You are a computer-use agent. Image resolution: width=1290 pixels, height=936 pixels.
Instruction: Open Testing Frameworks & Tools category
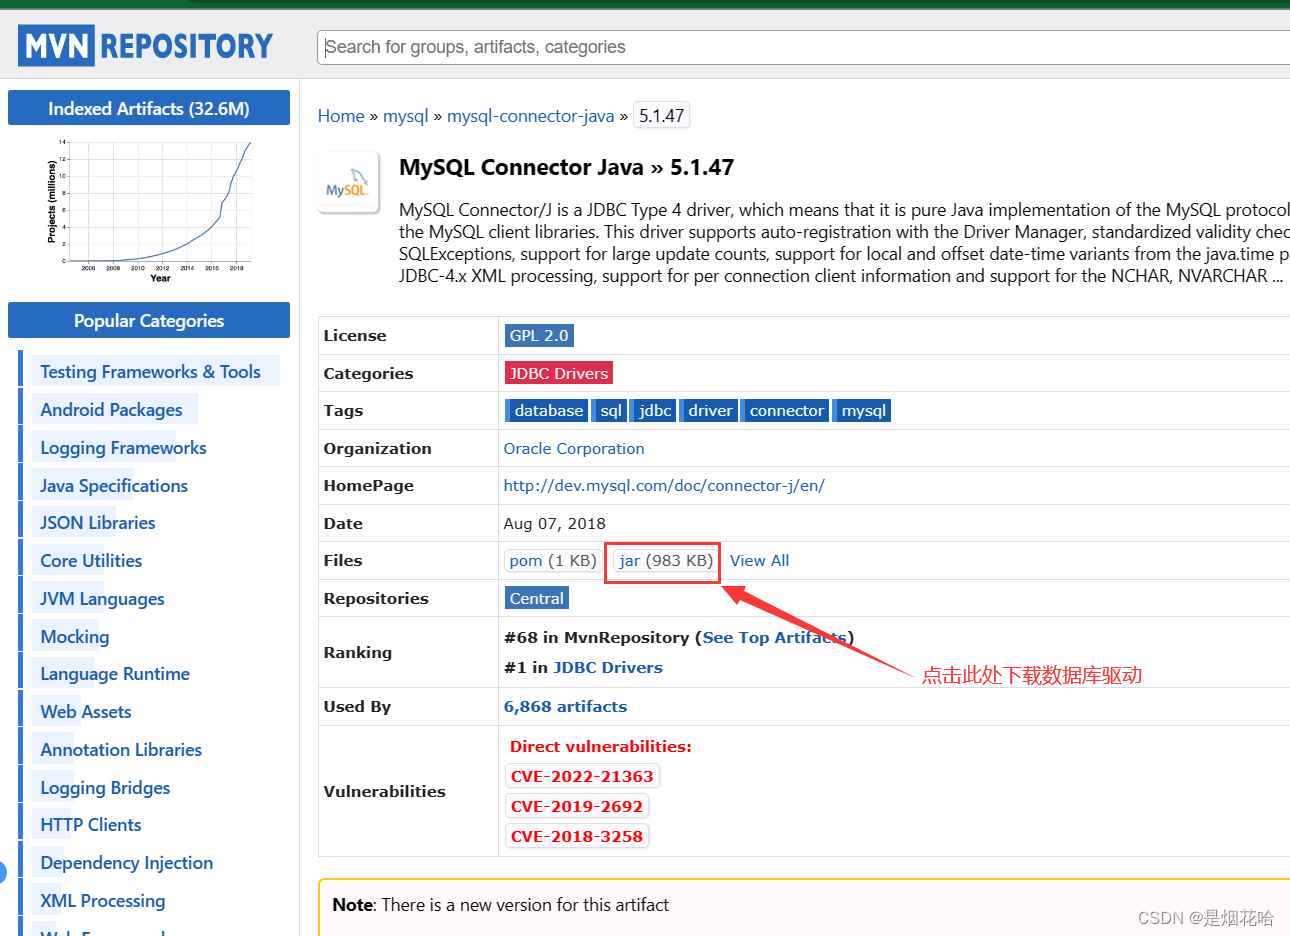click(x=150, y=372)
